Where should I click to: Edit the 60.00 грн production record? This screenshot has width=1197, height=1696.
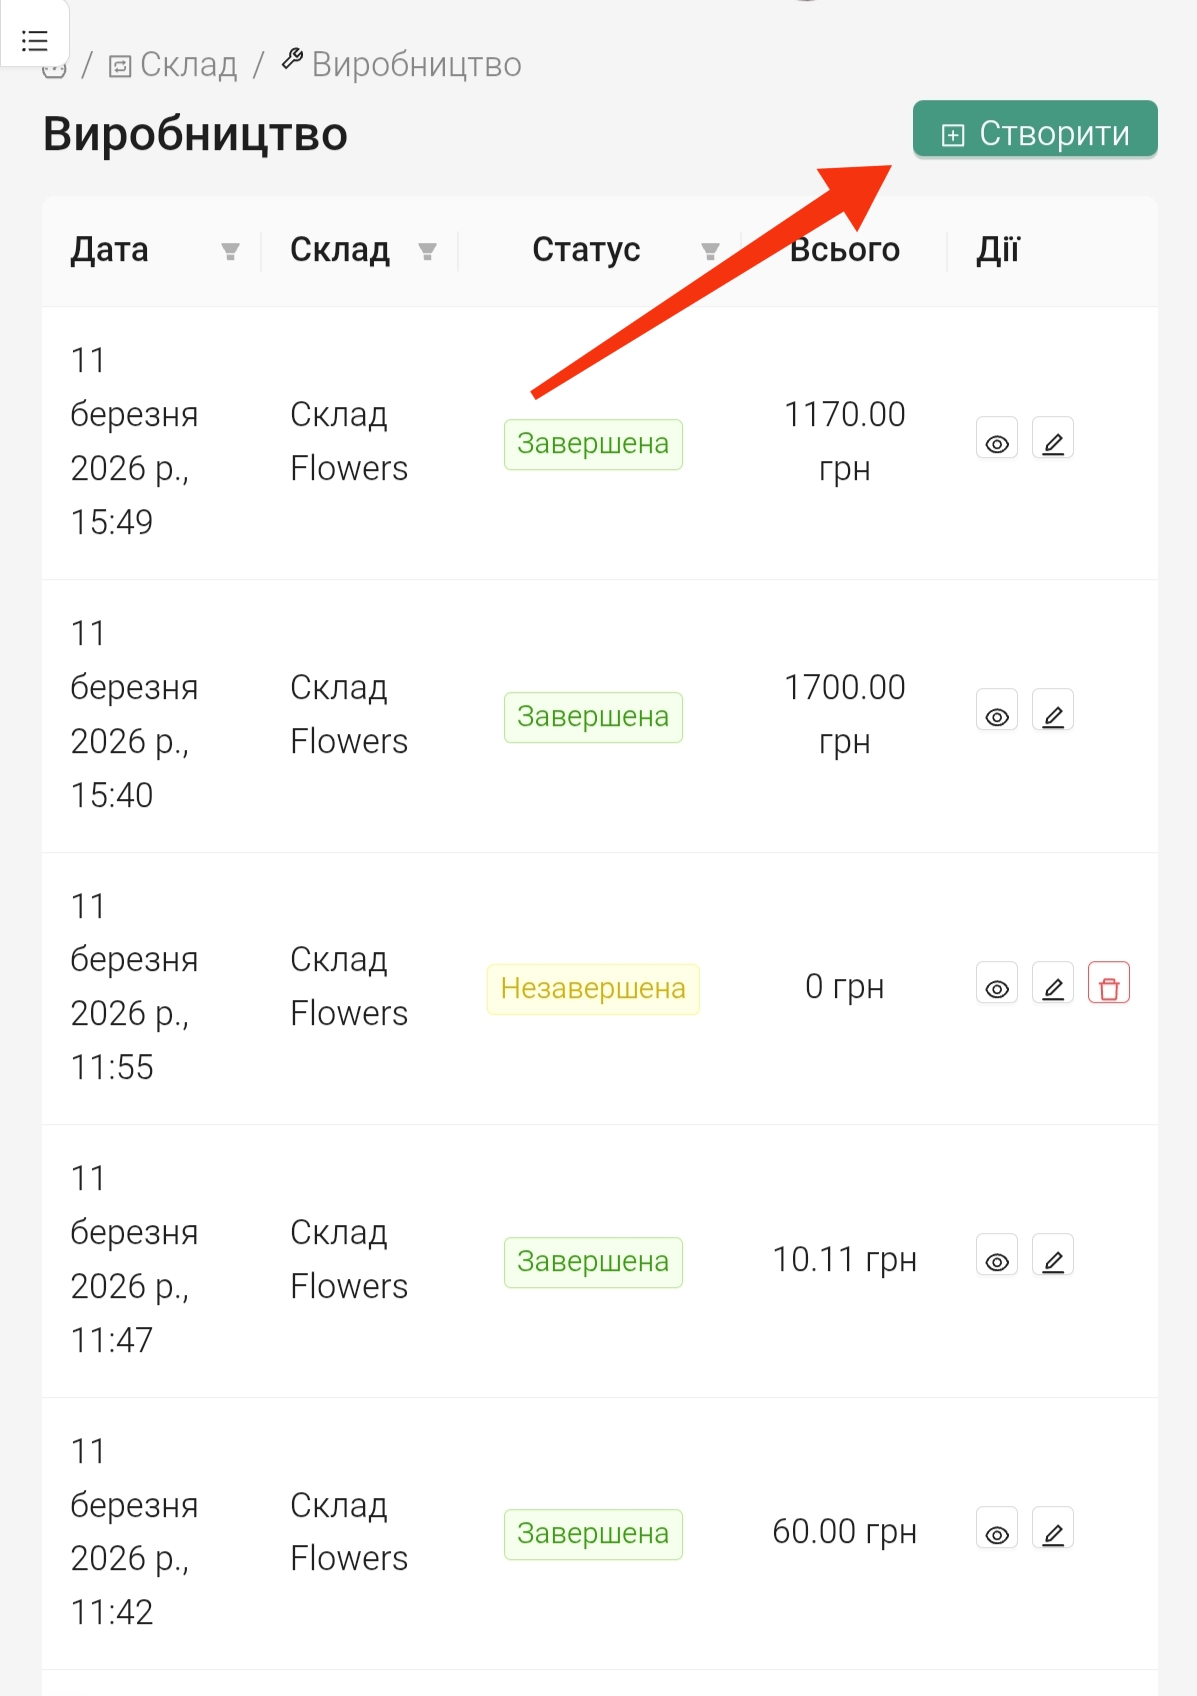point(1053,1531)
